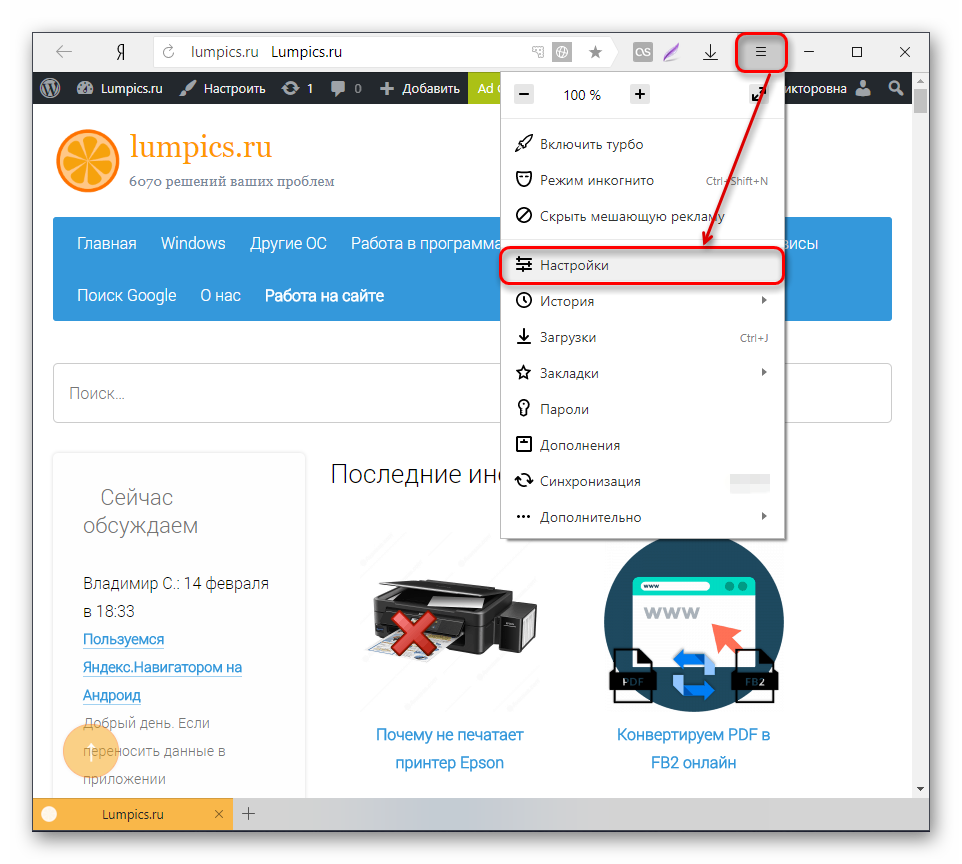Click the orange scroll-to-top circle button

91,750
